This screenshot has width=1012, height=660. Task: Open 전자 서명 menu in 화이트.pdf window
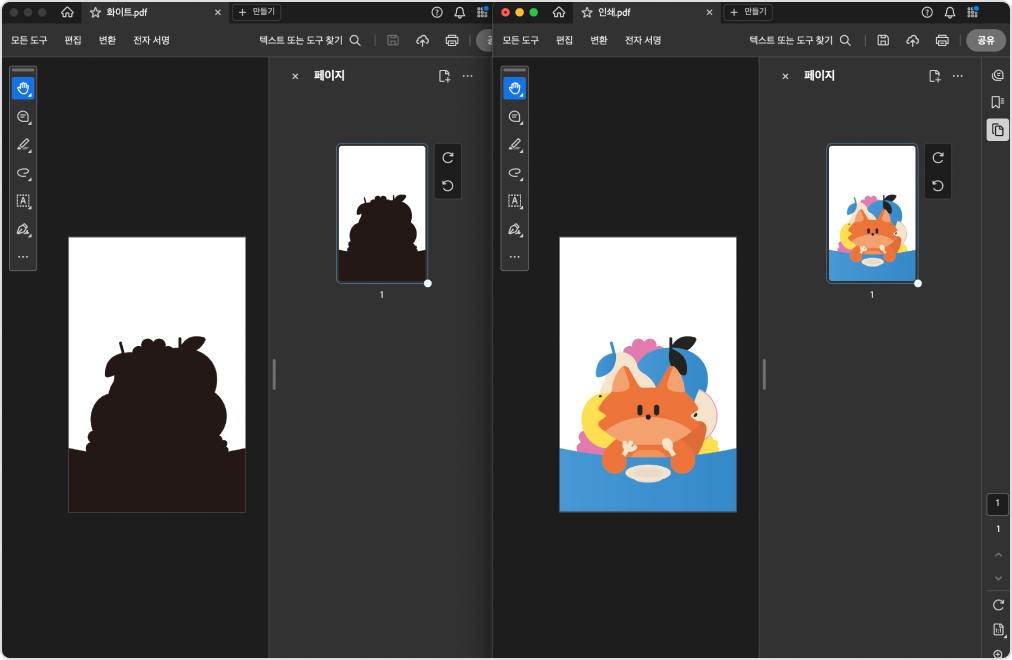coord(151,40)
